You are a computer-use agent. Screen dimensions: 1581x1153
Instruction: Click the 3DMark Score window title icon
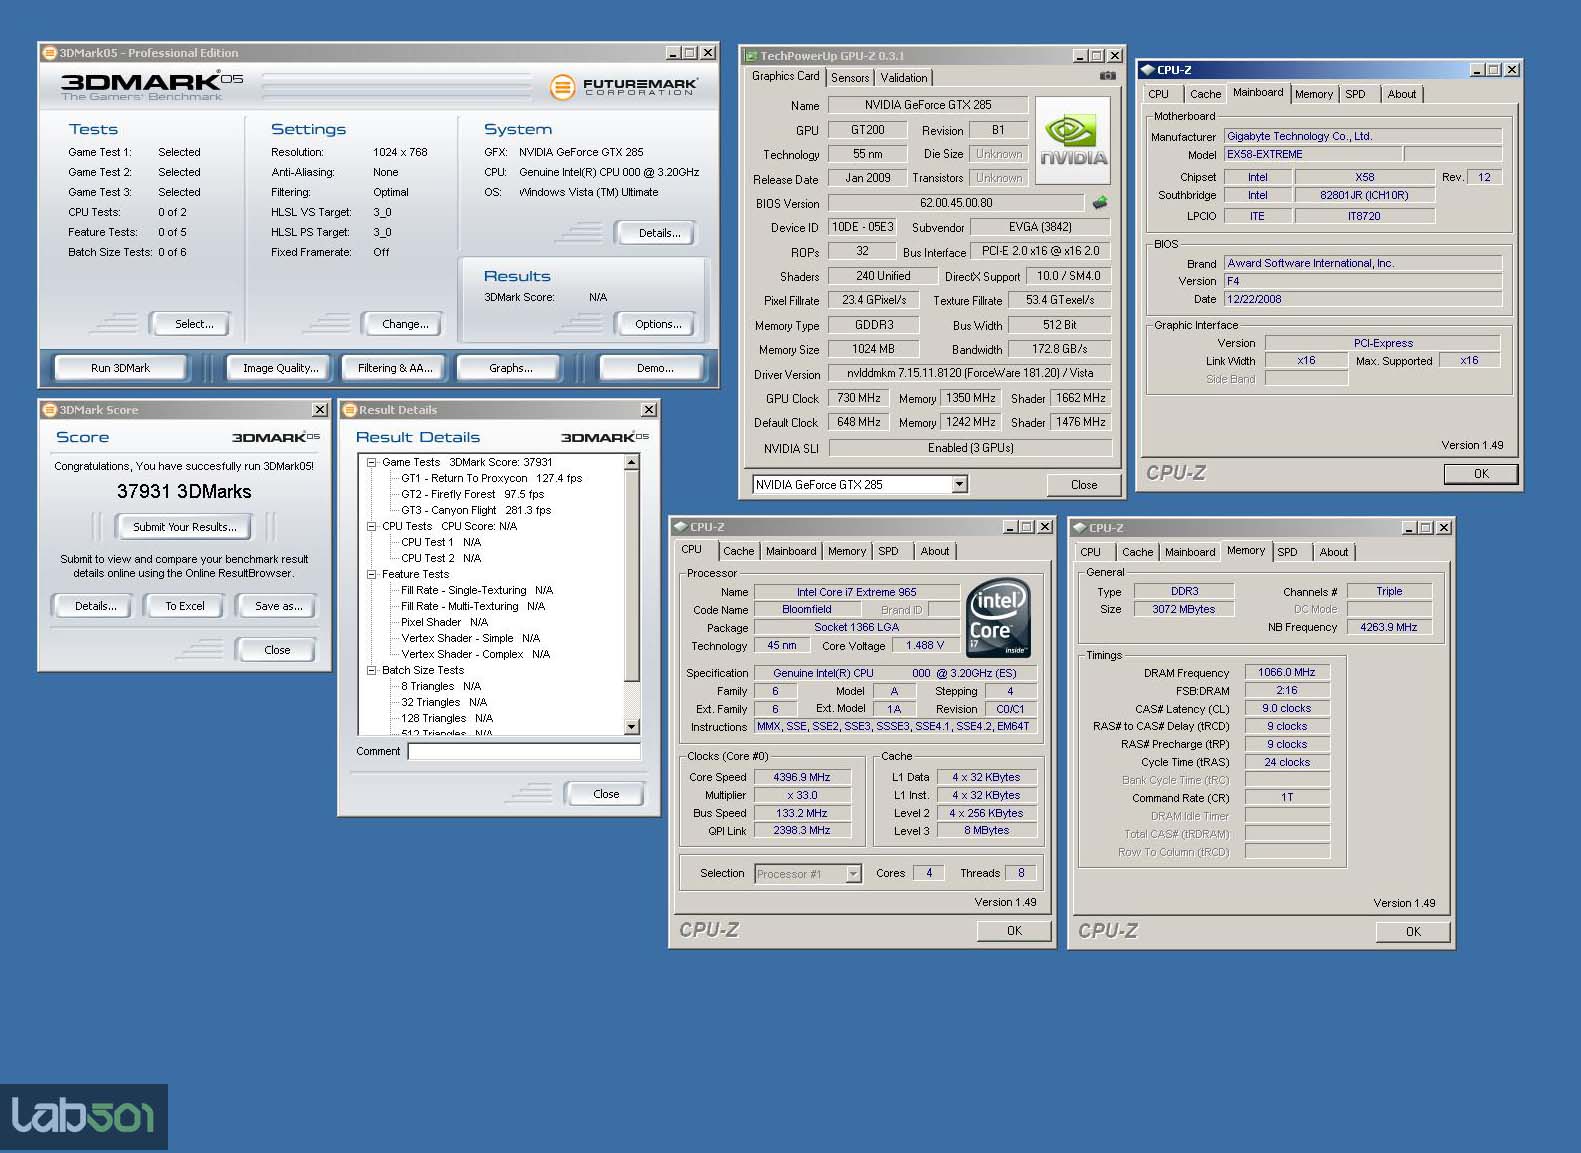[x=49, y=410]
